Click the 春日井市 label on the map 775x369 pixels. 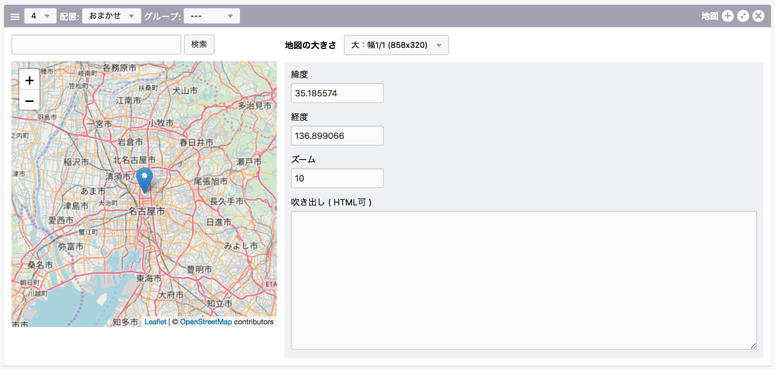coord(197,142)
